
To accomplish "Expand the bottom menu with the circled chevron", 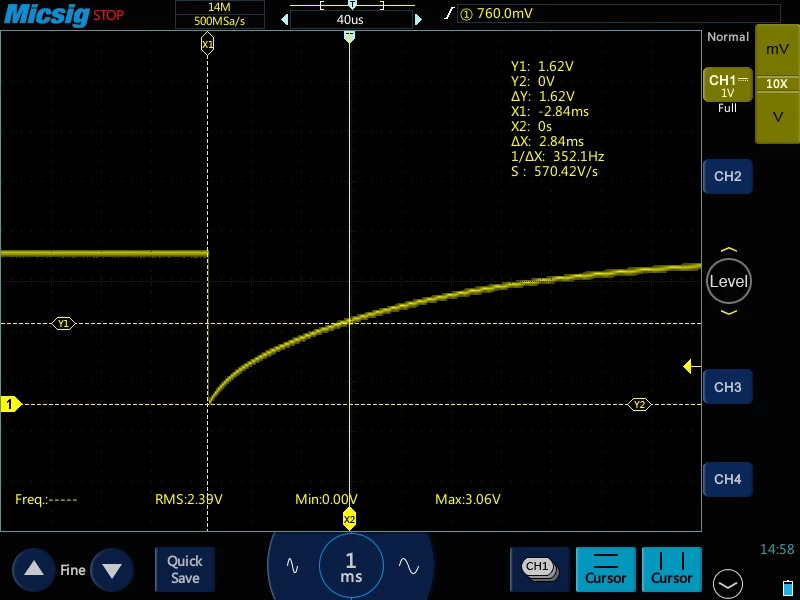I will tap(728, 584).
